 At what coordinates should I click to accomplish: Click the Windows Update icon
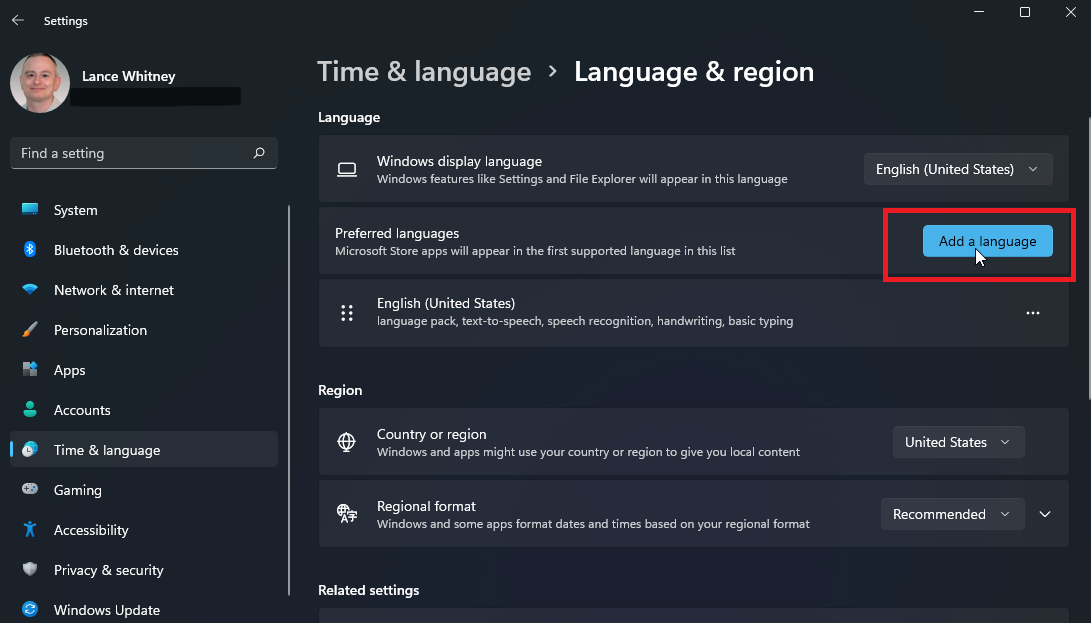pyautogui.click(x=28, y=610)
